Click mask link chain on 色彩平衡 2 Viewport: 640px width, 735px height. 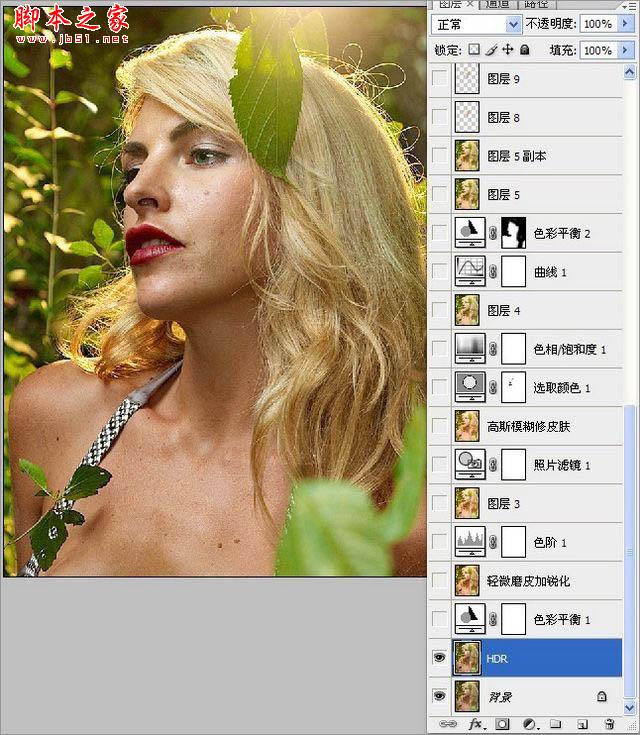click(x=493, y=232)
